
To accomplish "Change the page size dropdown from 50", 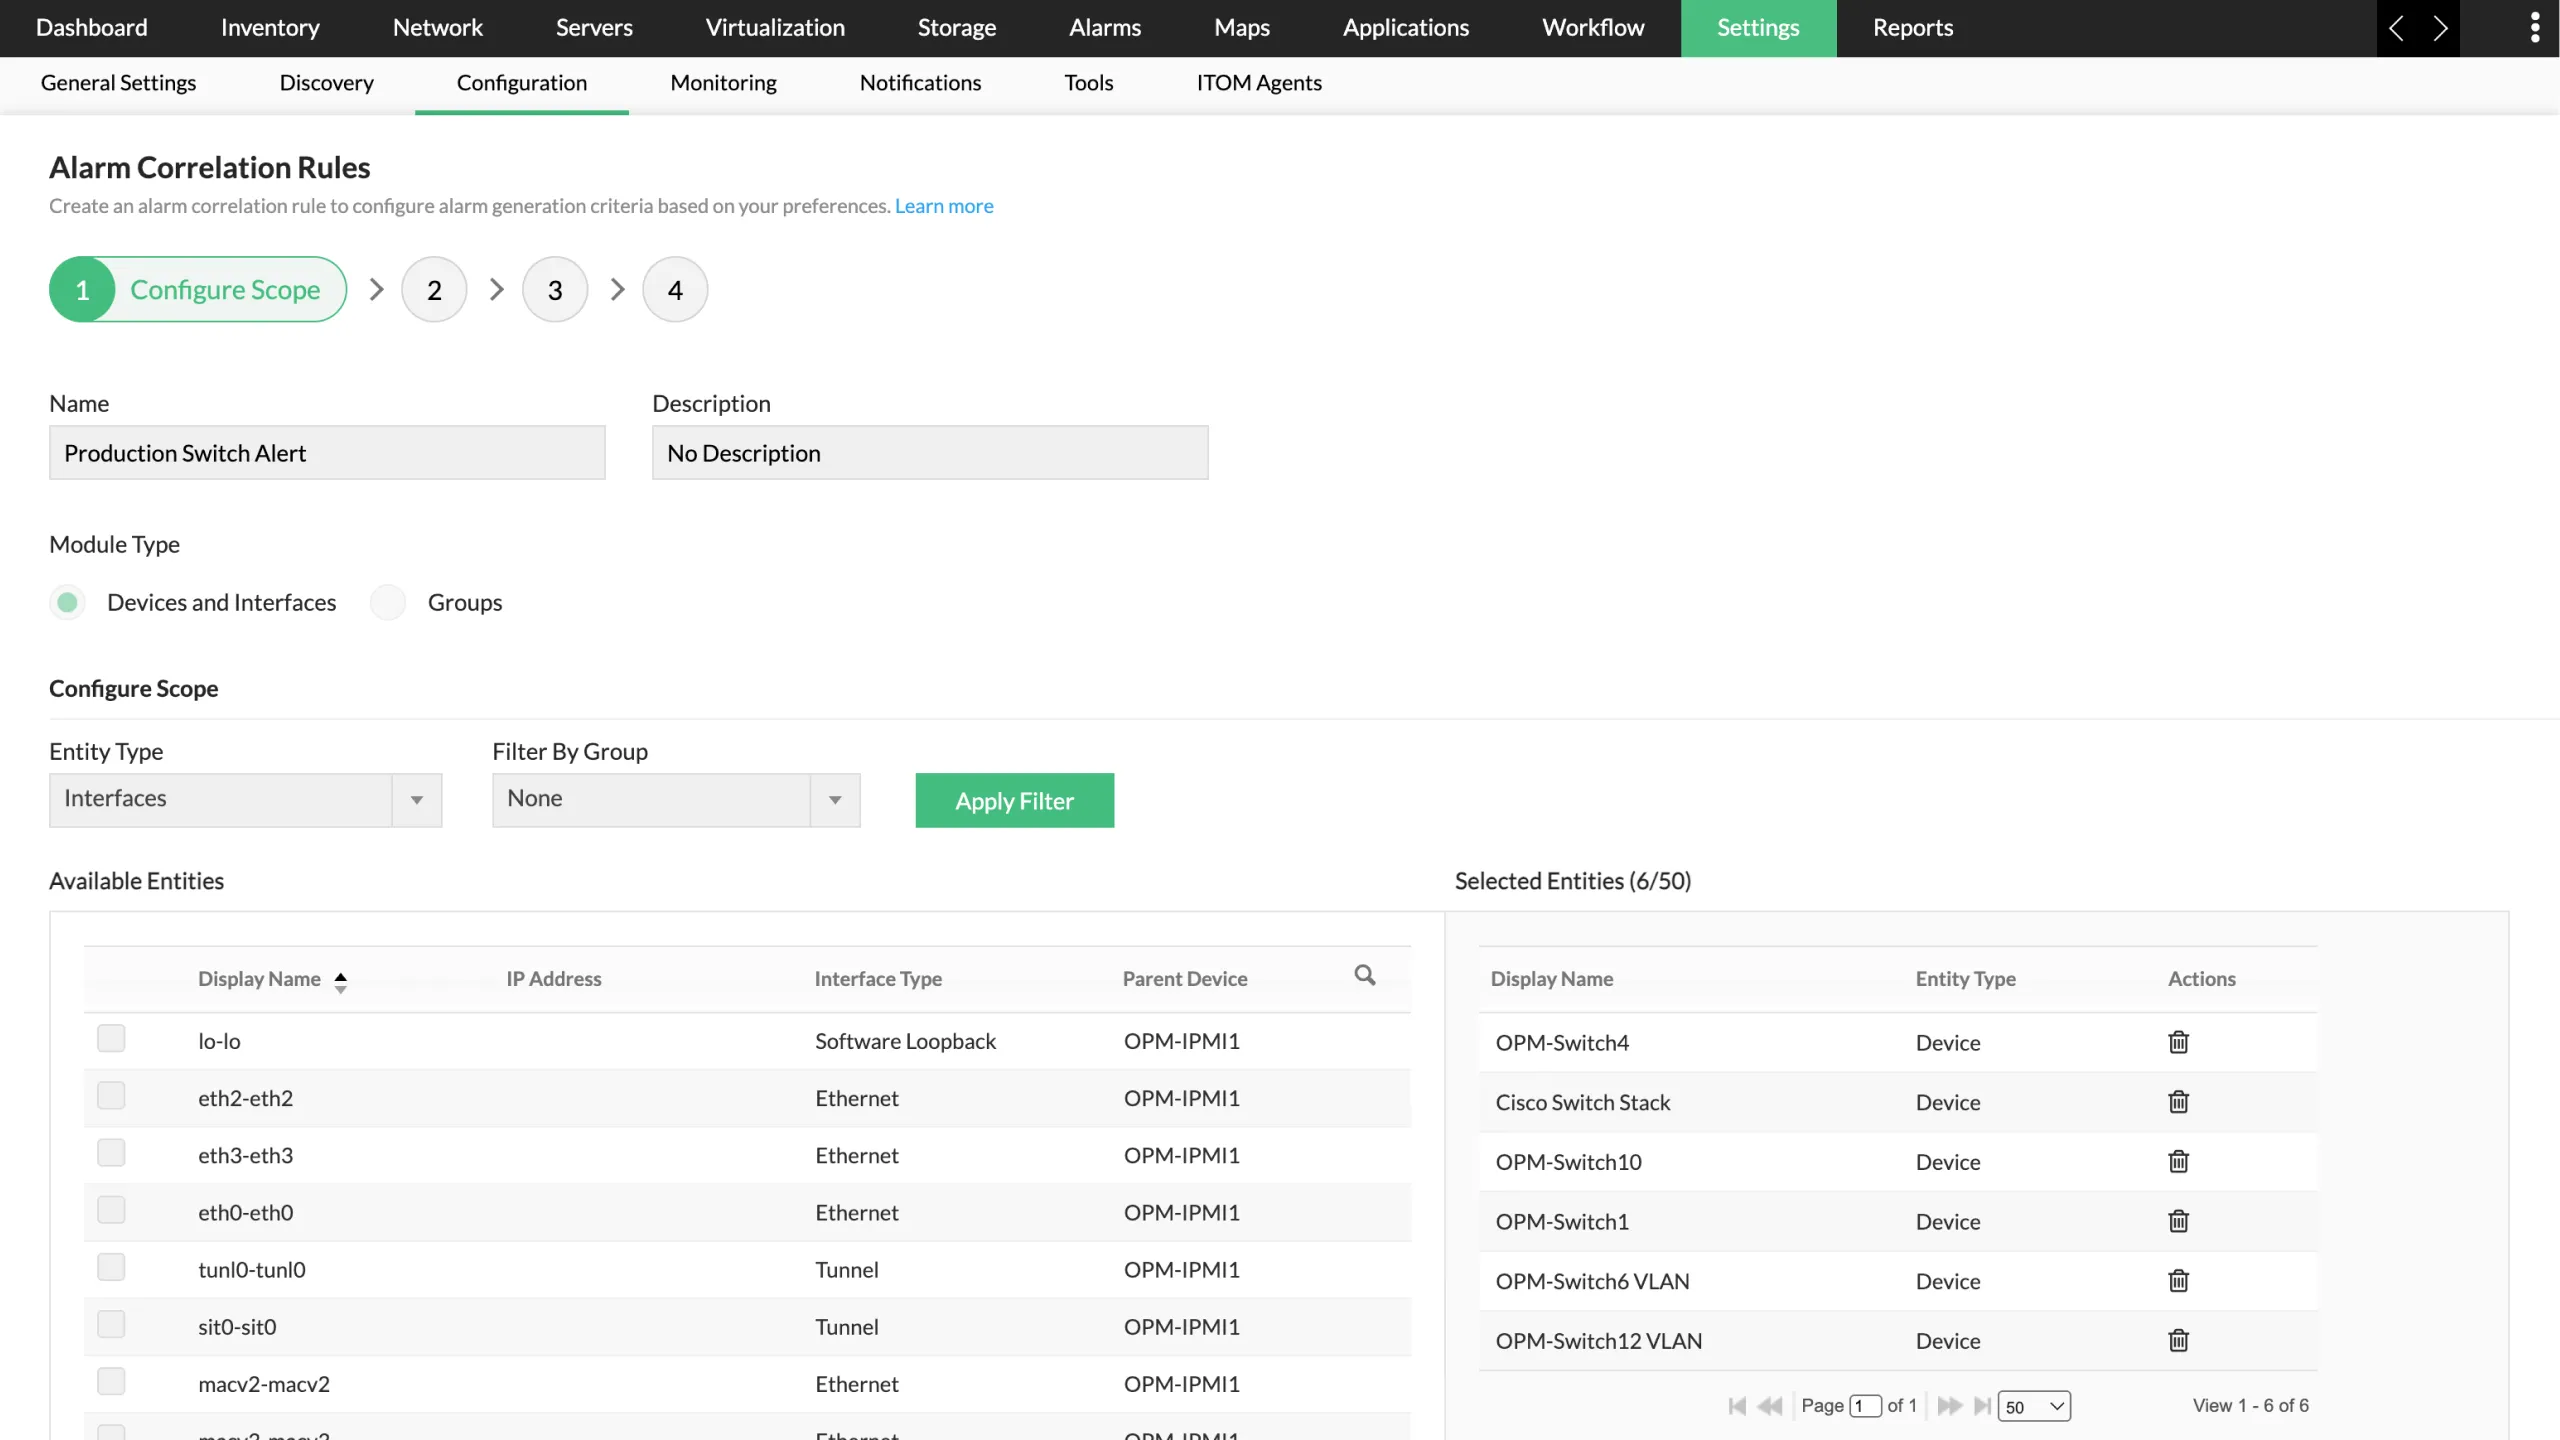I will point(2032,1405).
